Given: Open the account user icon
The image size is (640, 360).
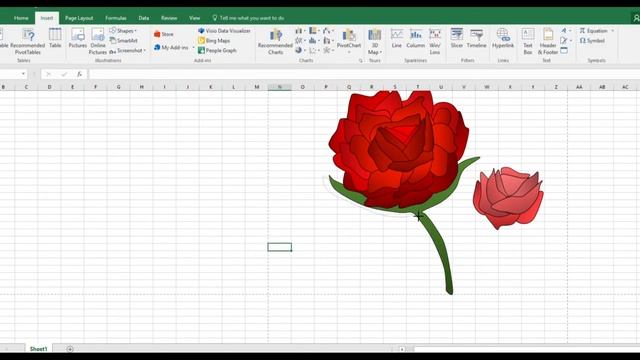Looking at the screenshot, I should (x=636, y=18).
